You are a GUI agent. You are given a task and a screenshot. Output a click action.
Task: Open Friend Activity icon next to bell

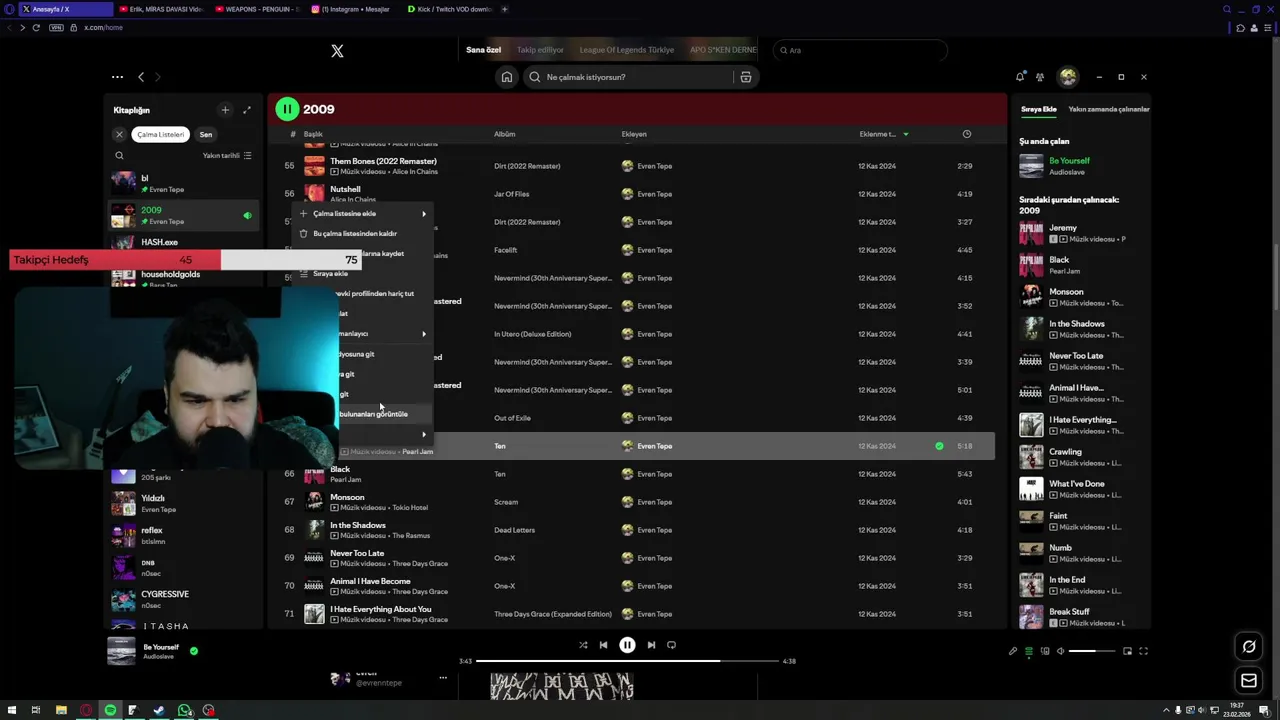(x=1040, y=77)
